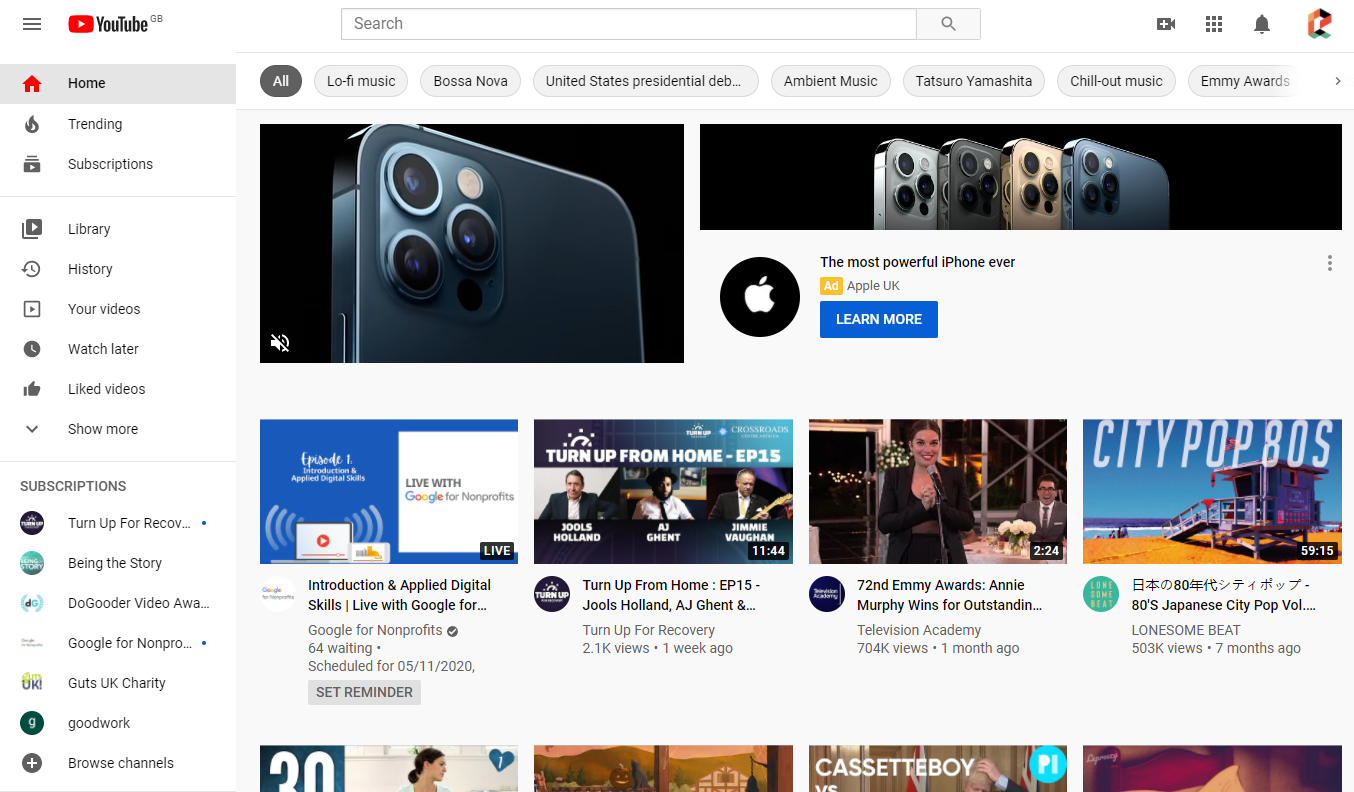The image size is (1354, 792).
Task: Open the Turn Up From Home EP15 thumbnail
Action: pos(663,492)
